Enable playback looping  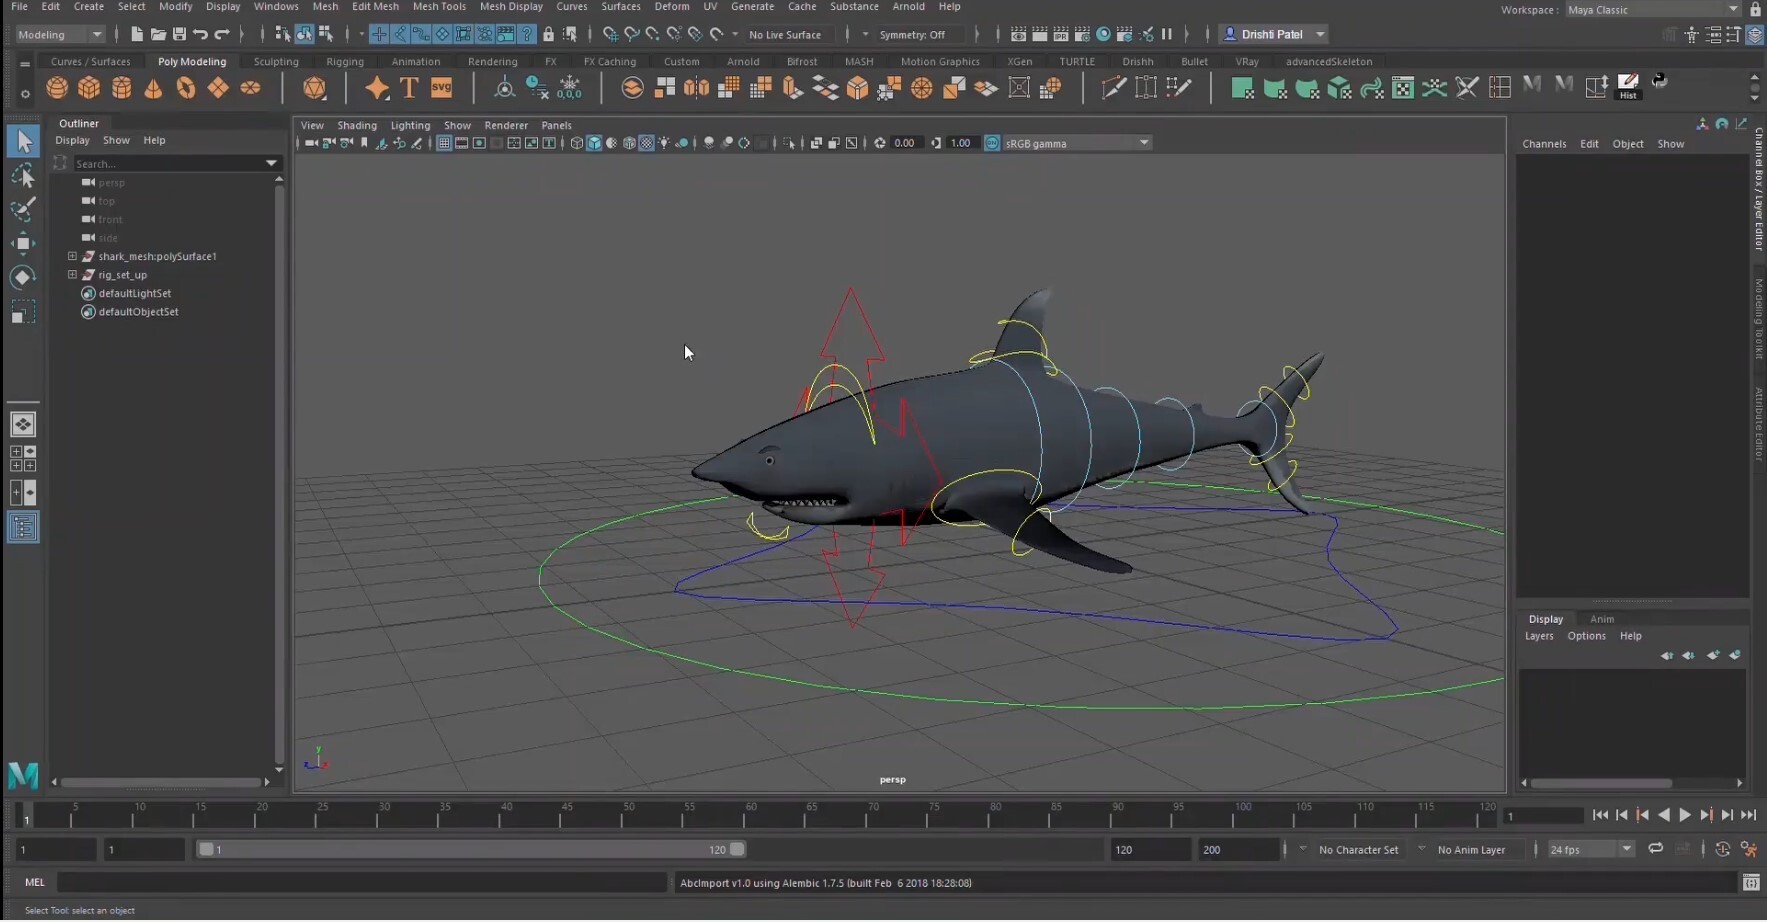click(x=1656, y=849)
